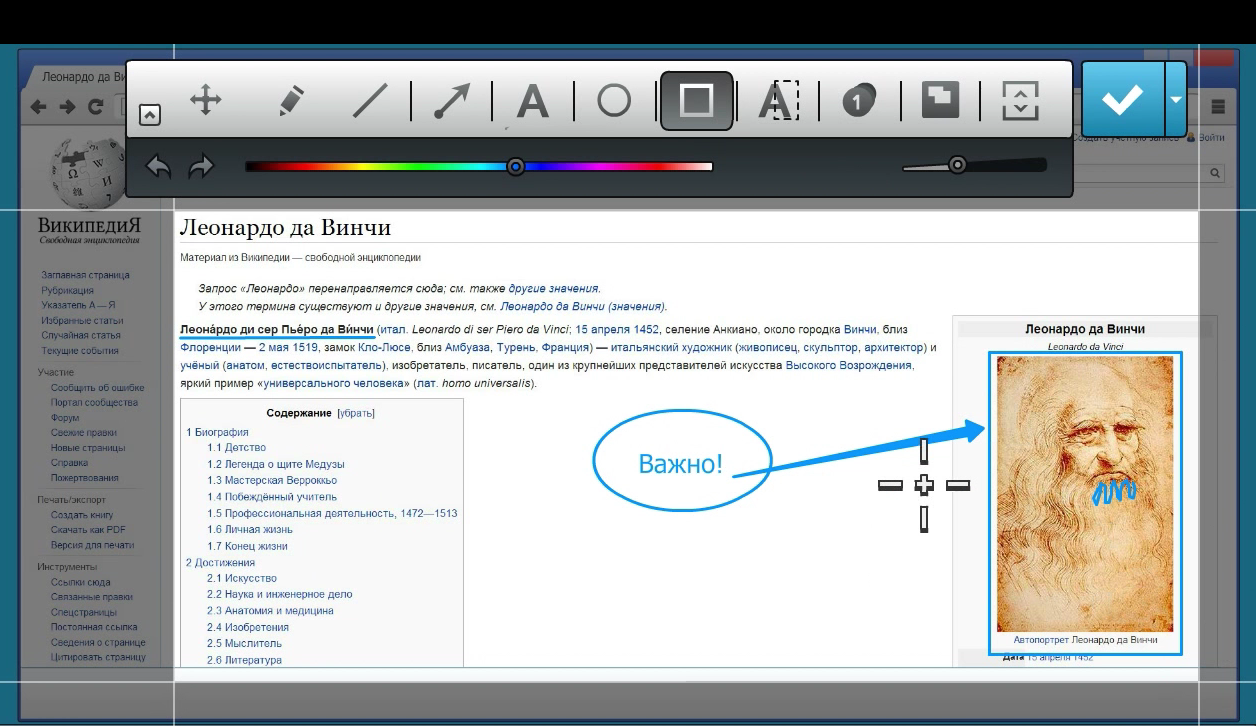
Task: Select the numbered step marker tool
Action: coord(858,101)
